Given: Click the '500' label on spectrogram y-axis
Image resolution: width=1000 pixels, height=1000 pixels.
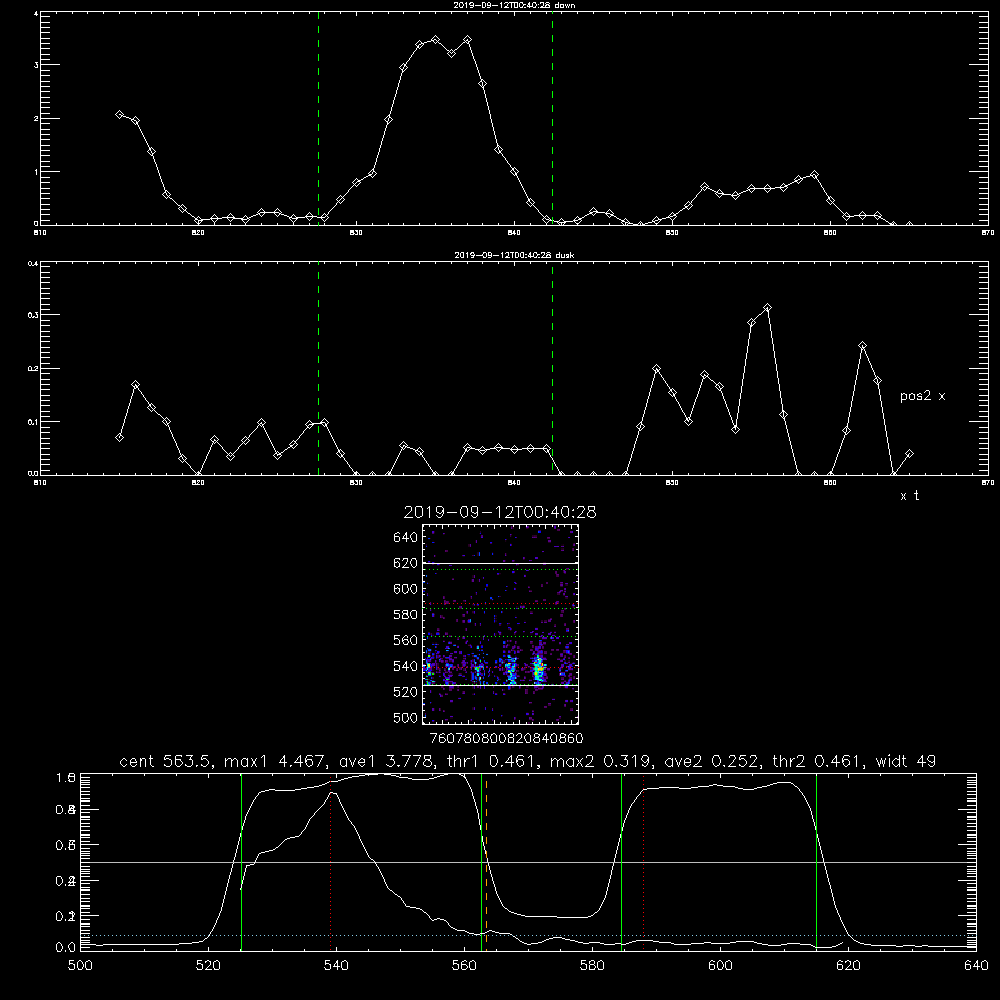Looking at the screenshot, I should [406, 717].
